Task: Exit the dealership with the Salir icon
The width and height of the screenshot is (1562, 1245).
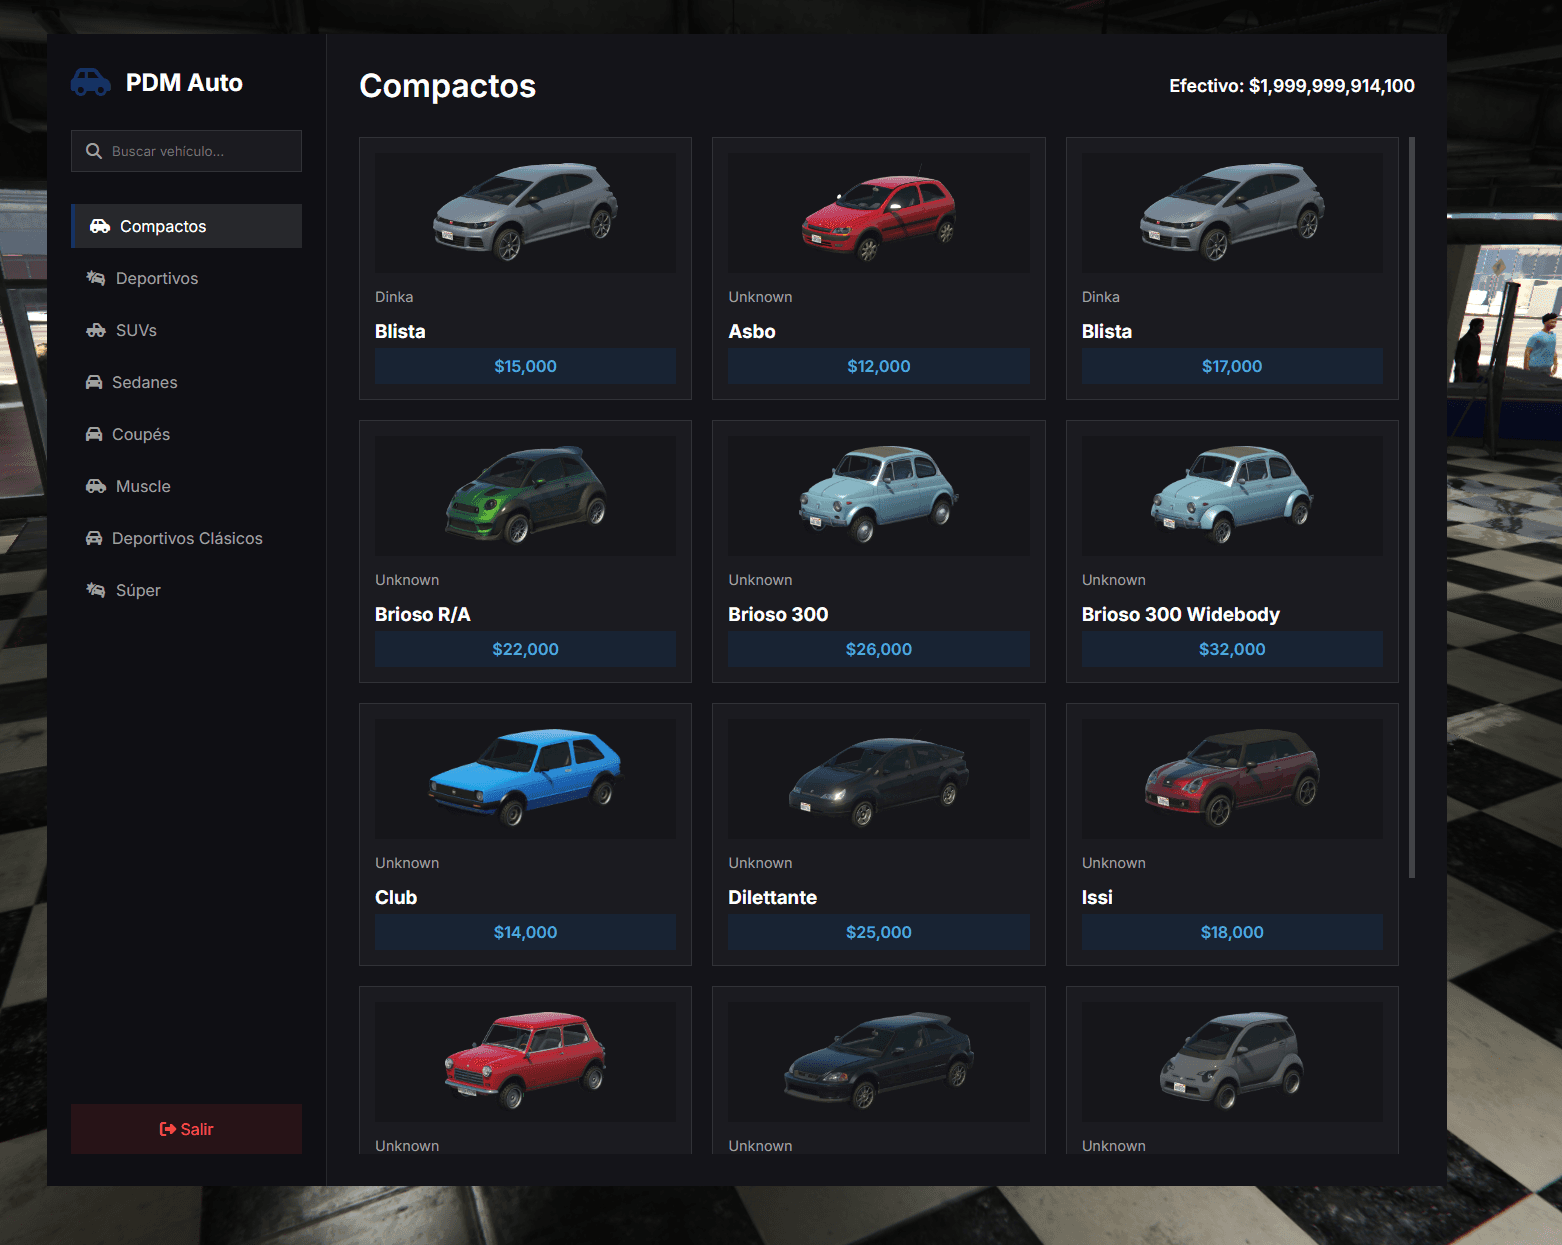Action: (x=168, y=1129)
